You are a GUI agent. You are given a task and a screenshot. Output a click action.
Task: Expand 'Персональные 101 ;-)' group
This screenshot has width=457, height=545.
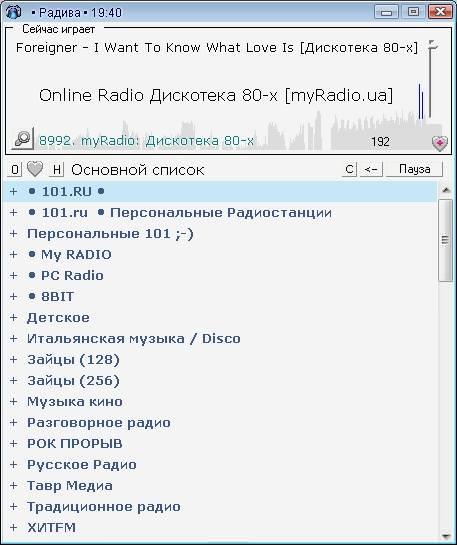pos(14,234)
